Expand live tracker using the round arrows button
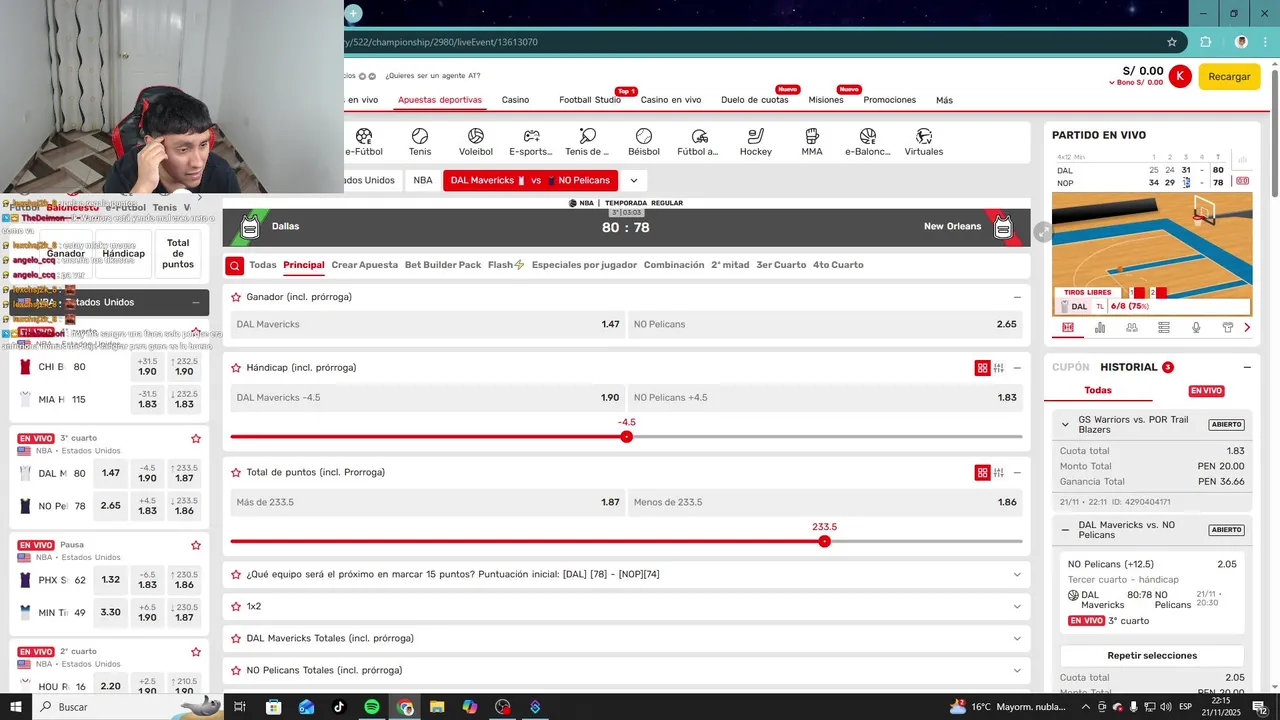Screen dimensions: 1280x720 (x=1042, y=232)
